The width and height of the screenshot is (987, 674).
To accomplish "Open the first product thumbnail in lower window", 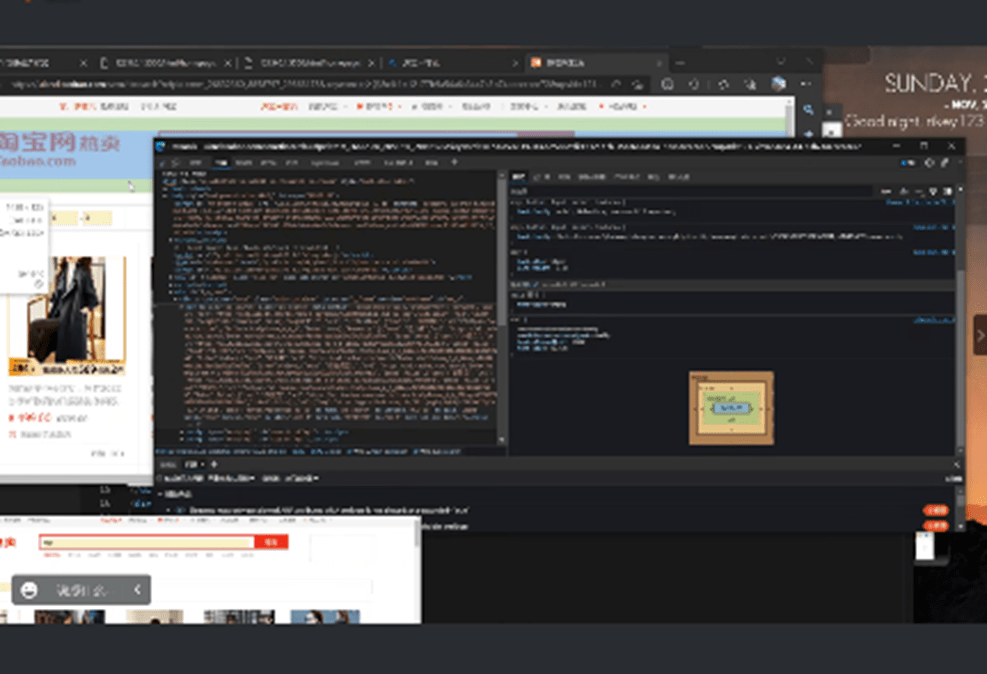I will [69, 616].
